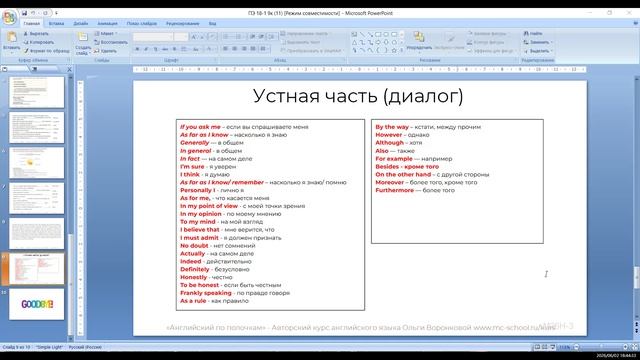The width and height of the screenshot is (640, 360).
Task: Open the Review (Рецензирование) ribbon tab
Action: 182,24
